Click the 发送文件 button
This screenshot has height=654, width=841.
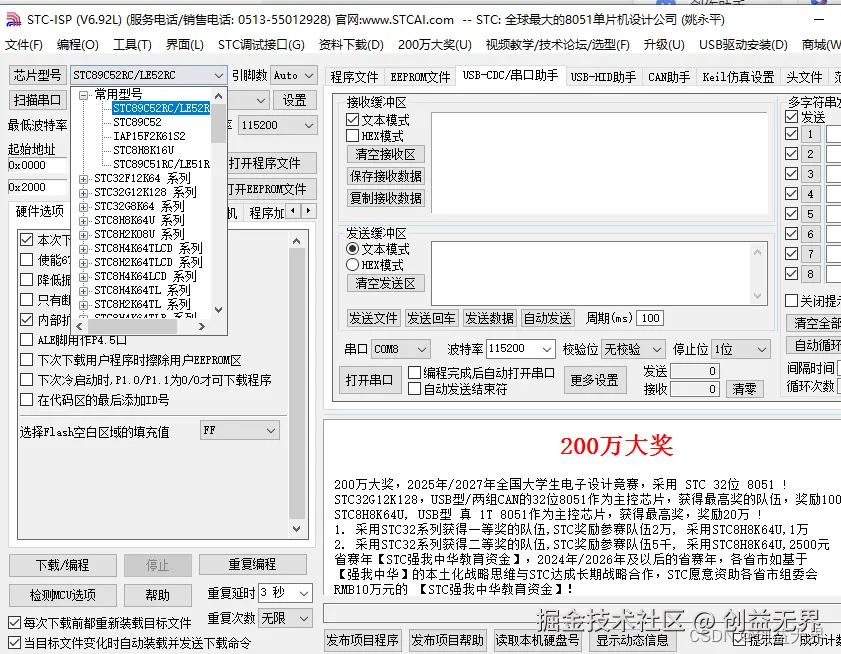(x=373, y=318)
